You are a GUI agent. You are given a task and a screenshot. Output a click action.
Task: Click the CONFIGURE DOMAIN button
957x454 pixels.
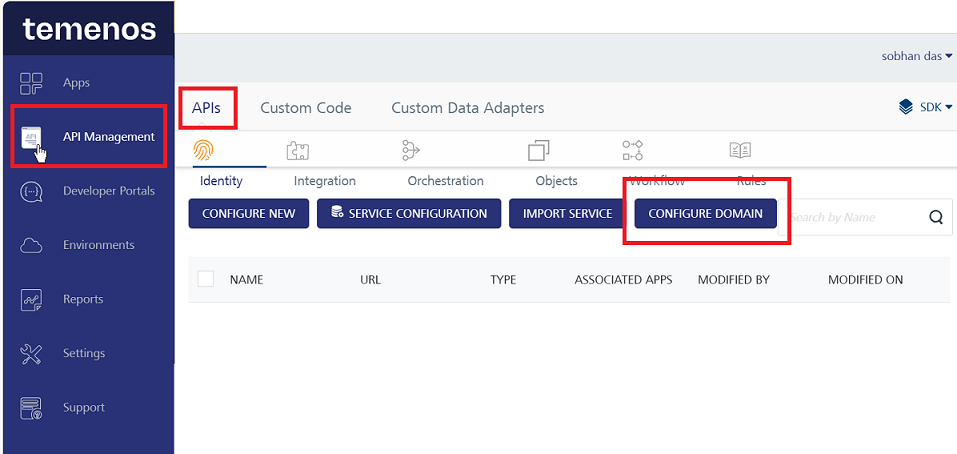click(x=706, y=214)
